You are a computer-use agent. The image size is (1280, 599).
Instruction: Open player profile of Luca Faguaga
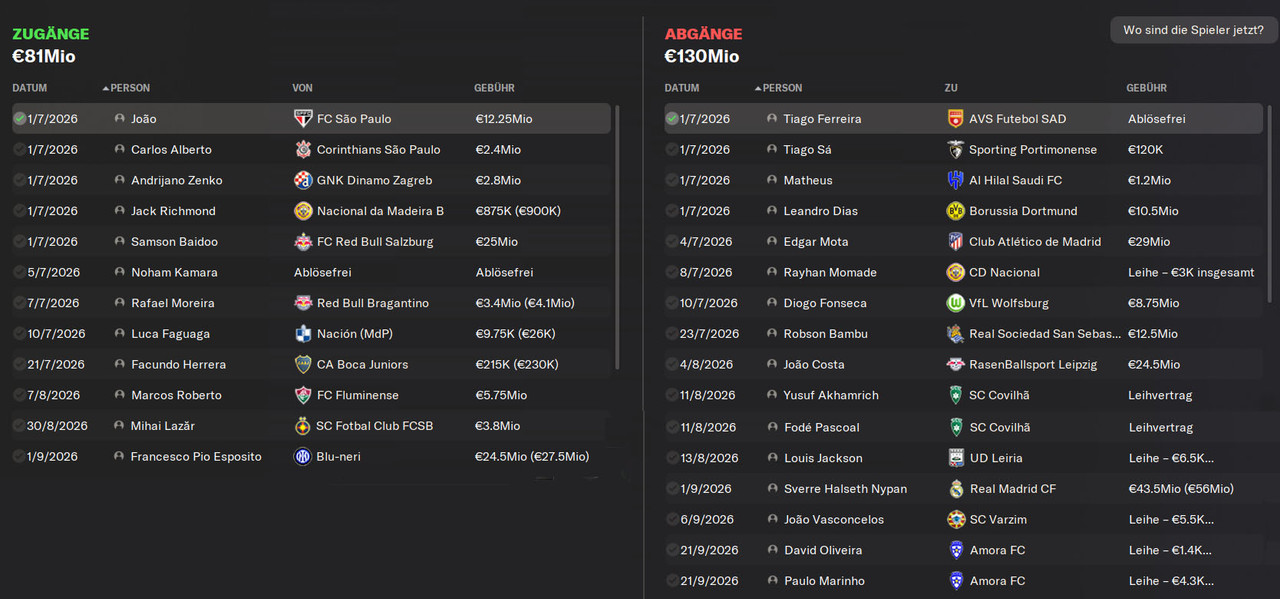(171, 334)
